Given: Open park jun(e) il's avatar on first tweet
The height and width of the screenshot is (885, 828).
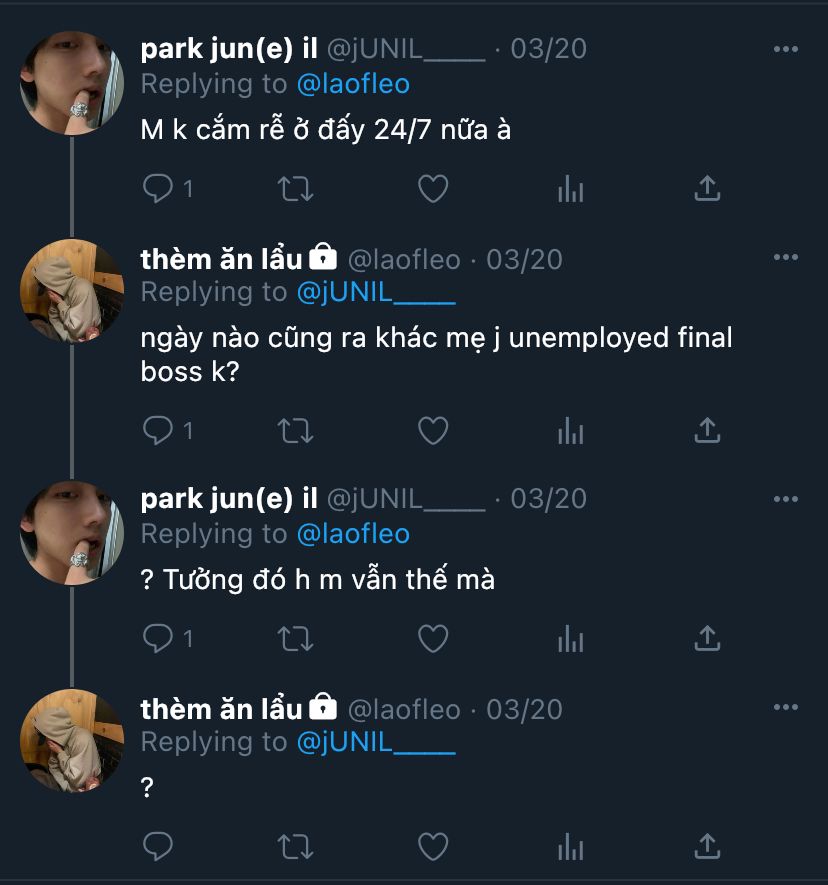Looking at the screenshot, I should pyautogui.click(x=72, y=82).
